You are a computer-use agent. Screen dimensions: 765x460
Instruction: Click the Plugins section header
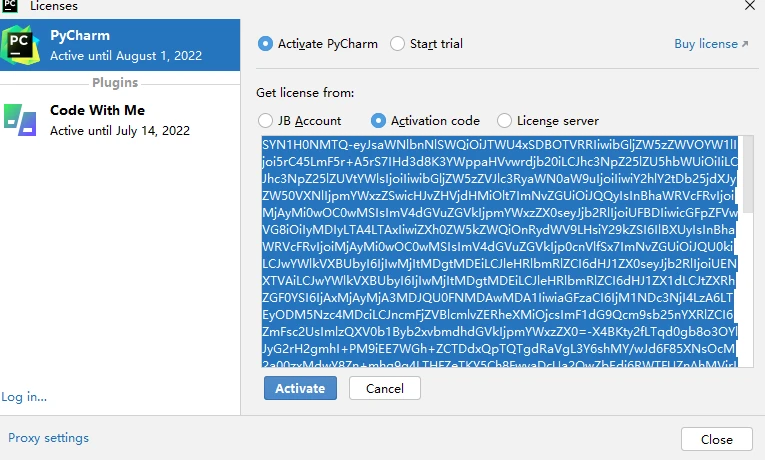(x=120, y=83)
